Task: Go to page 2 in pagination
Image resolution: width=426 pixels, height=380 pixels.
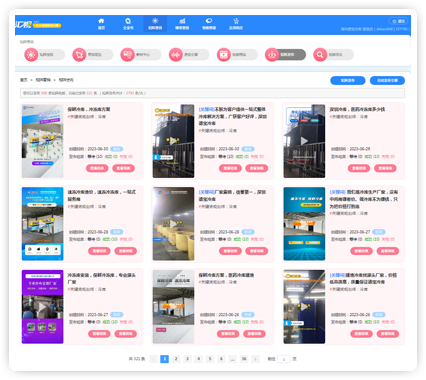Action: point(176,359)
